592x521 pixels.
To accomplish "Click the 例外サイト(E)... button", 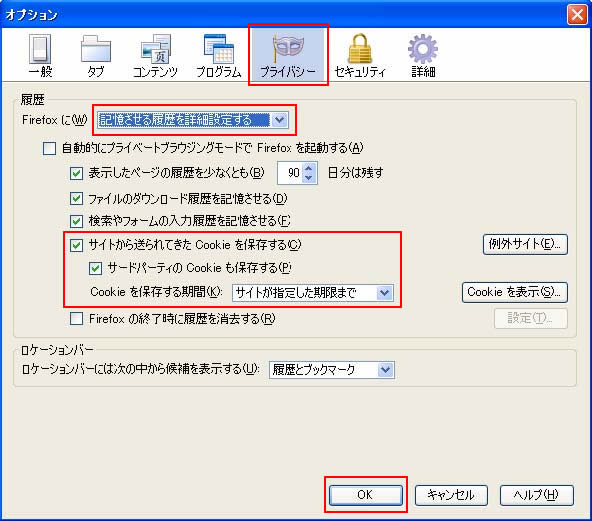I will tap(525, 244).
